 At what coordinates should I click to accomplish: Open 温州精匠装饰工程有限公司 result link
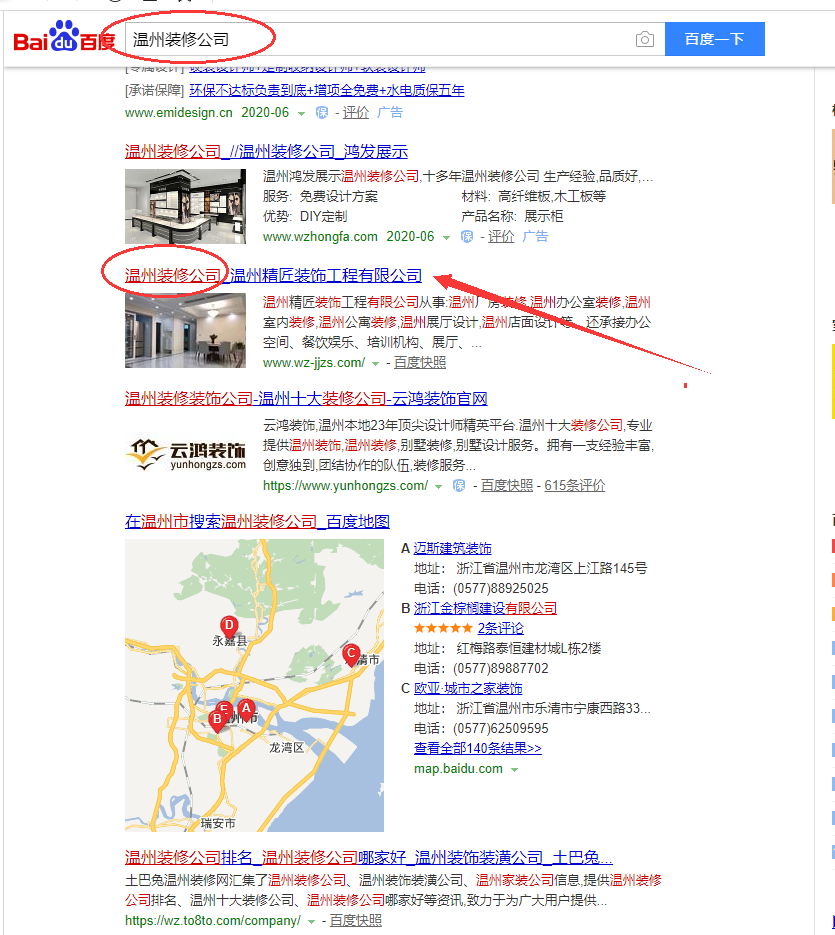click(326, 276)
